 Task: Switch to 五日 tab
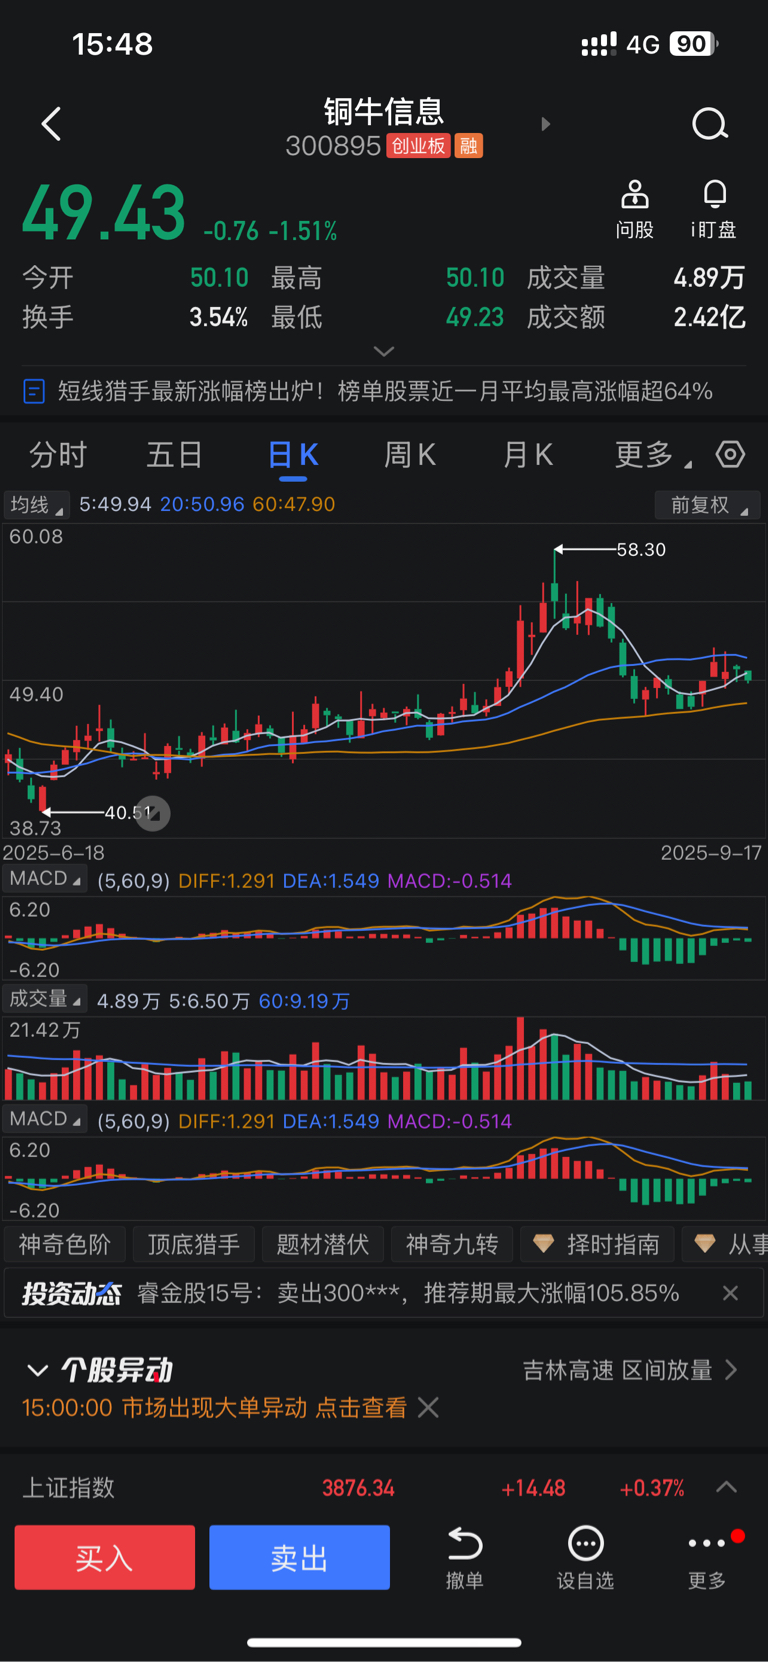175,455
